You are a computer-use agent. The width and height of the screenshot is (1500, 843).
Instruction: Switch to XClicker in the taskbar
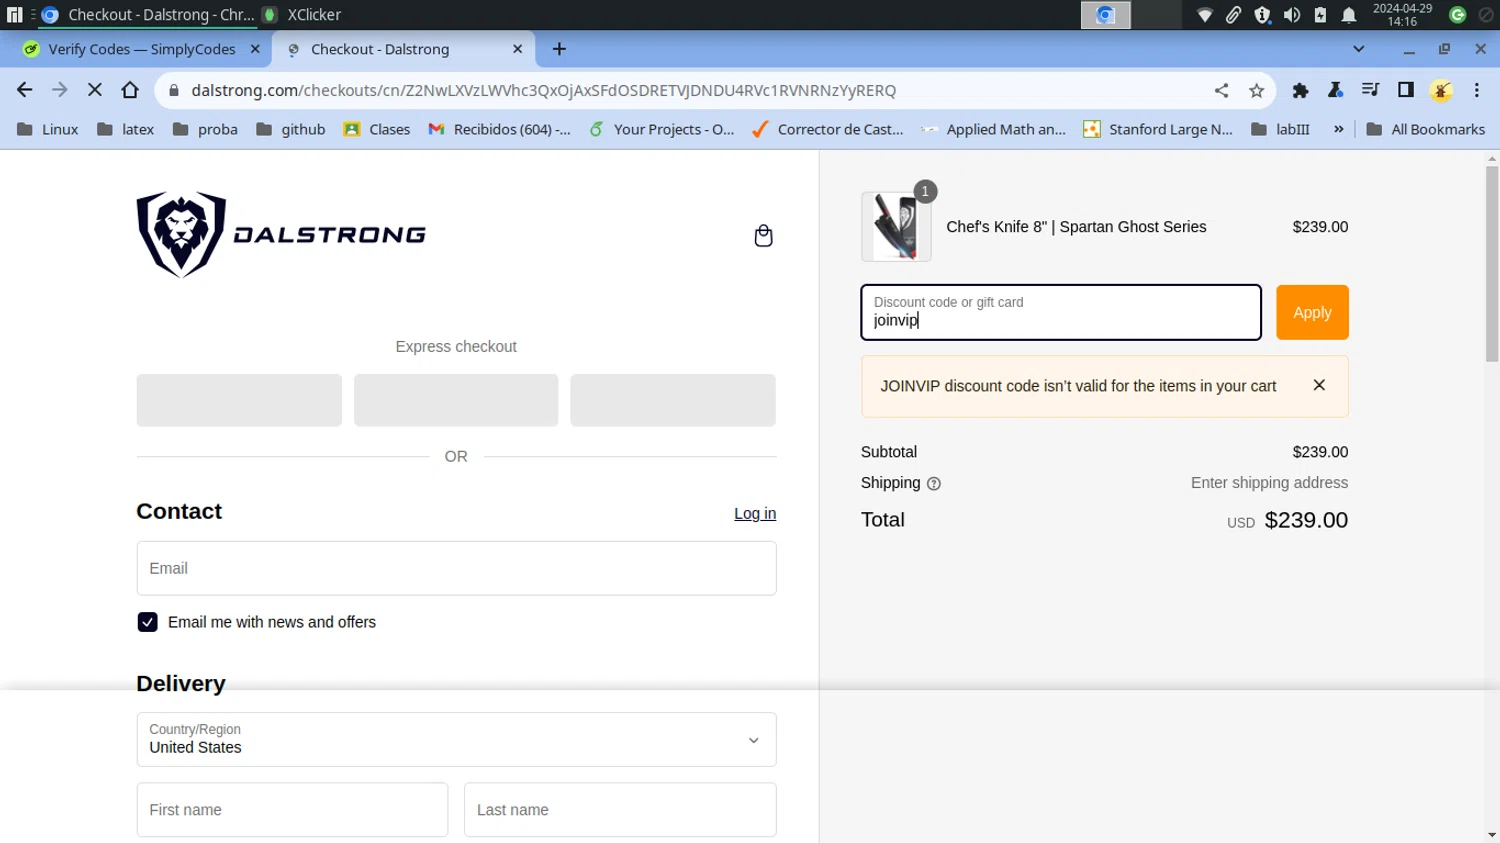302,15
